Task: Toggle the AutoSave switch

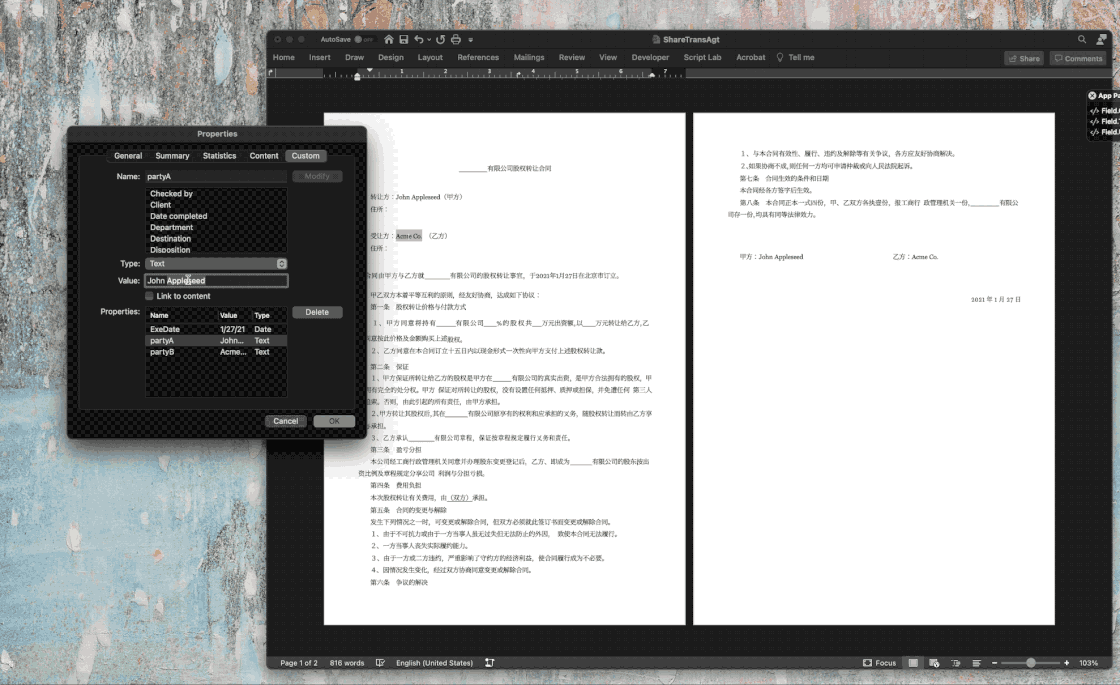Action: (x=364, y=39)
